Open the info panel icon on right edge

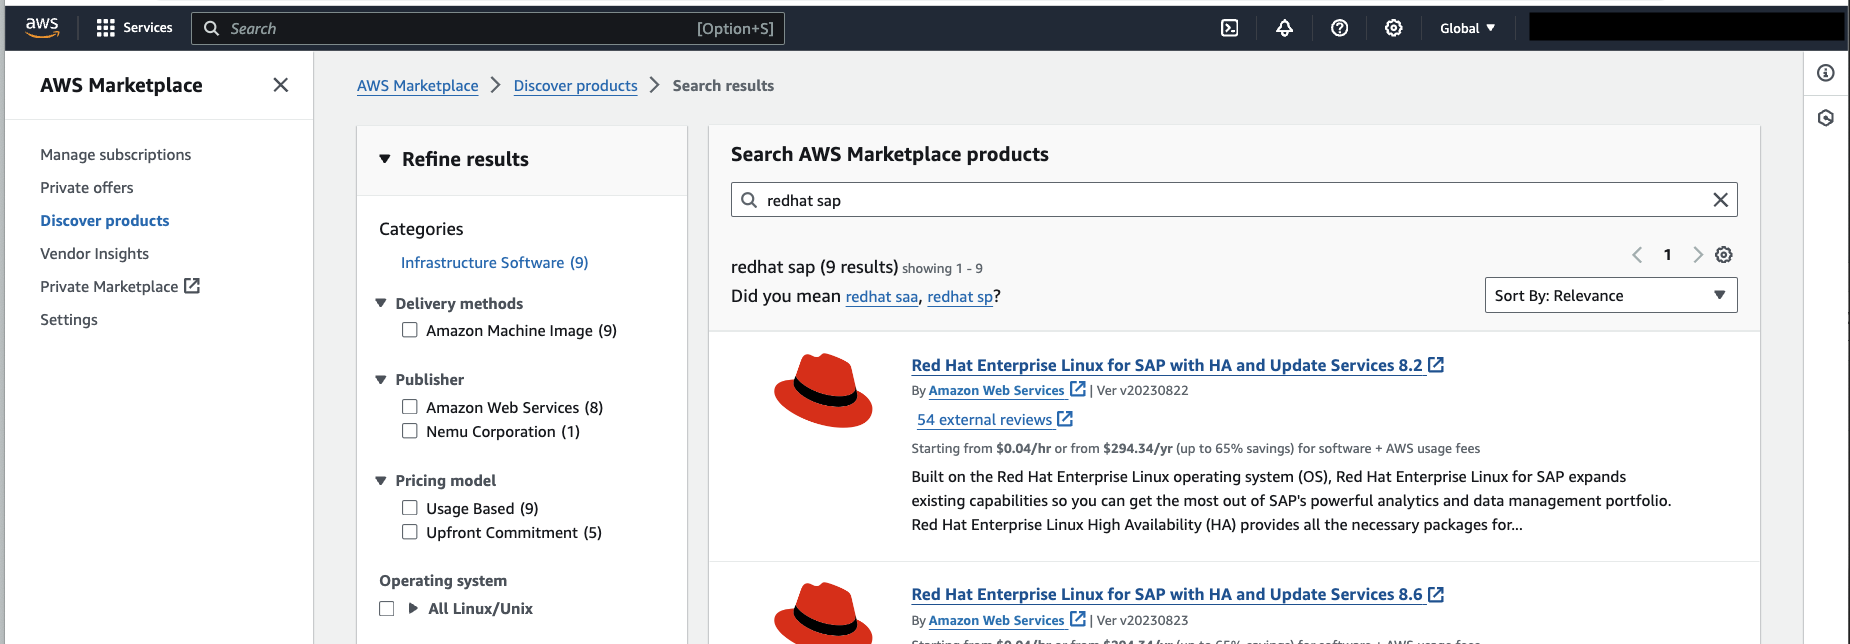(1826, 73)
